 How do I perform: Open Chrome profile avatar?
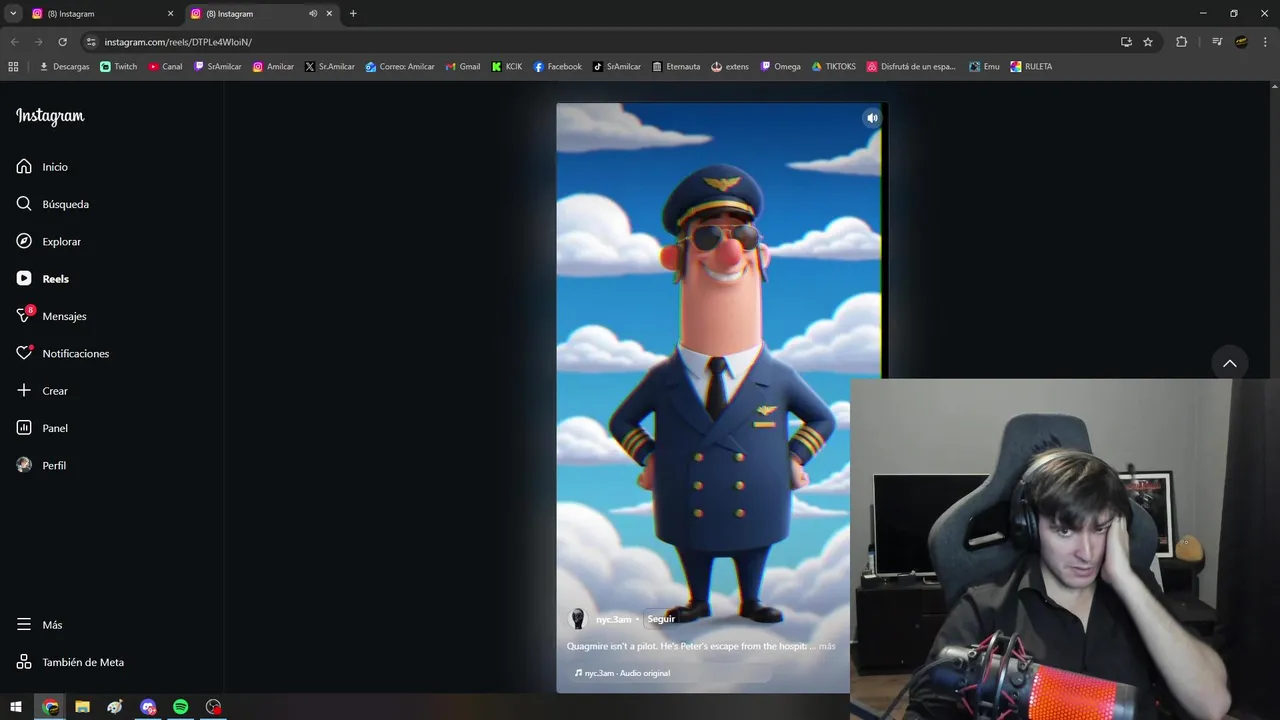pyautogui.click(x=1241, y=42)
